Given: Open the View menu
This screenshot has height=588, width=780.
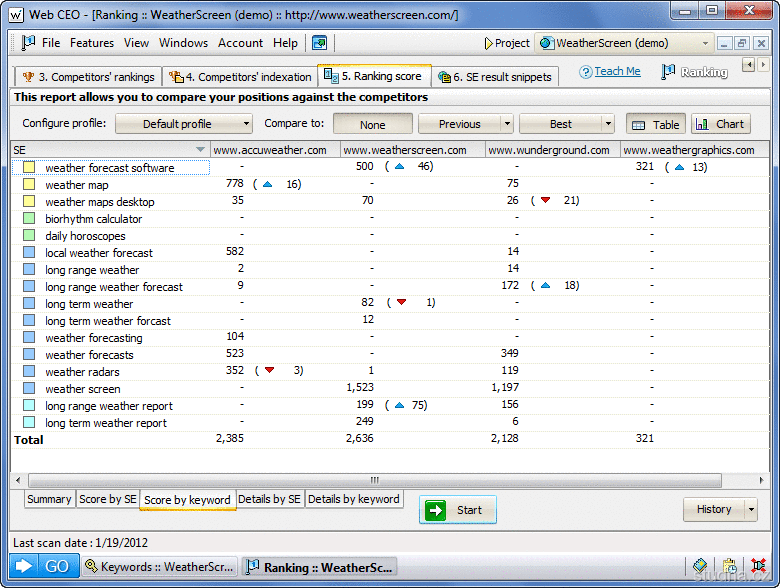Looking at the screenshot, I should pos(136,43).
